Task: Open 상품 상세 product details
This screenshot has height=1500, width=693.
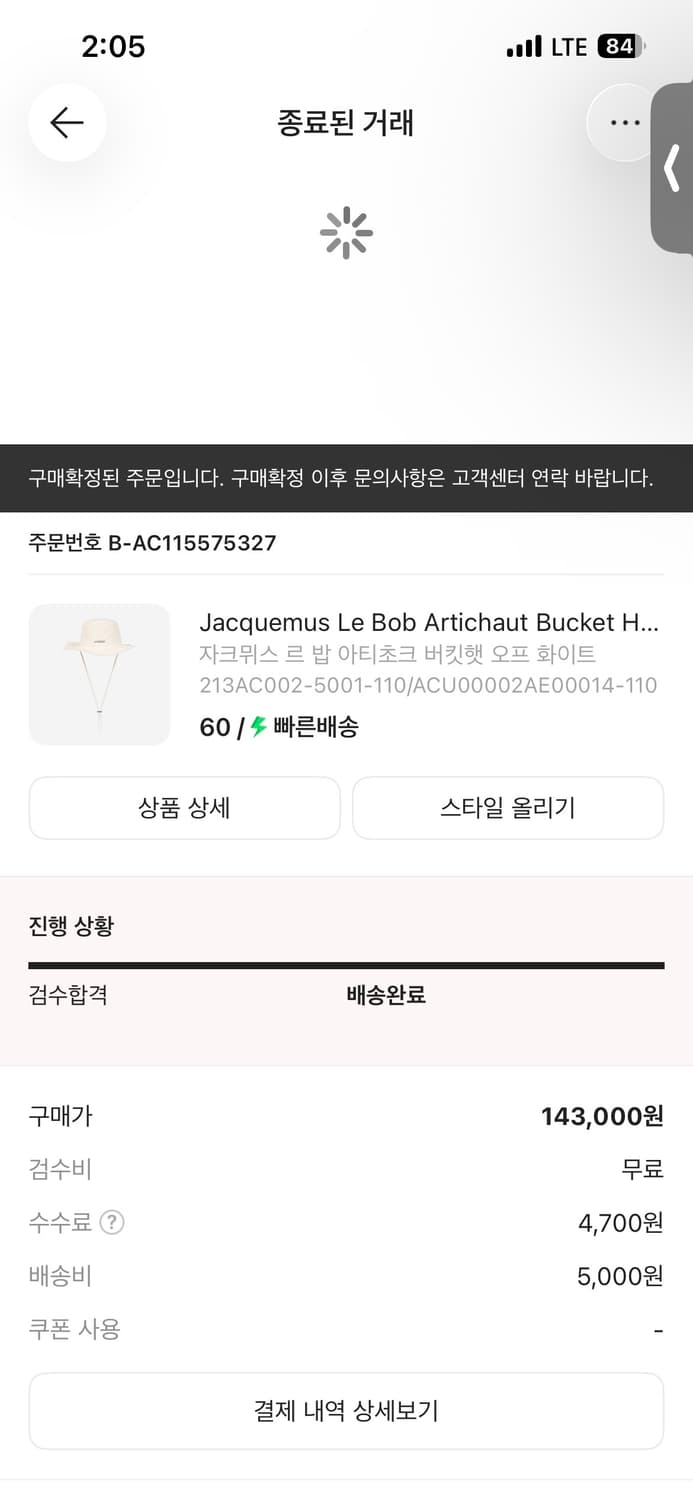Action: click(x=184, y=807)
